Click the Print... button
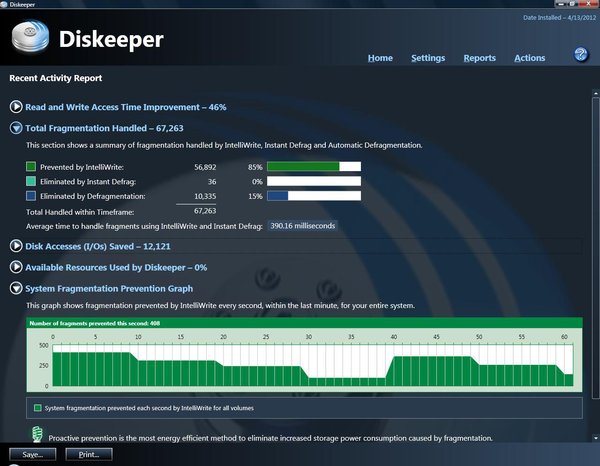 88,454
